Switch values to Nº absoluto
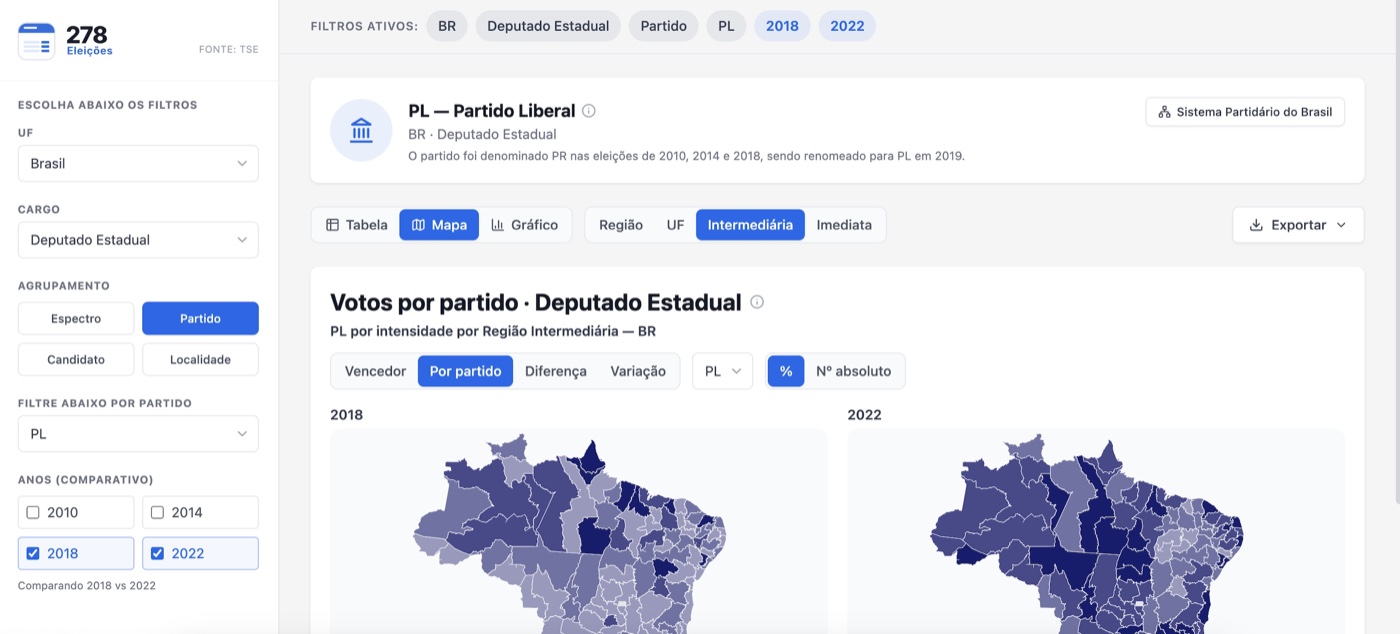This screenshot has width=1400, height=634. (853, 371)
